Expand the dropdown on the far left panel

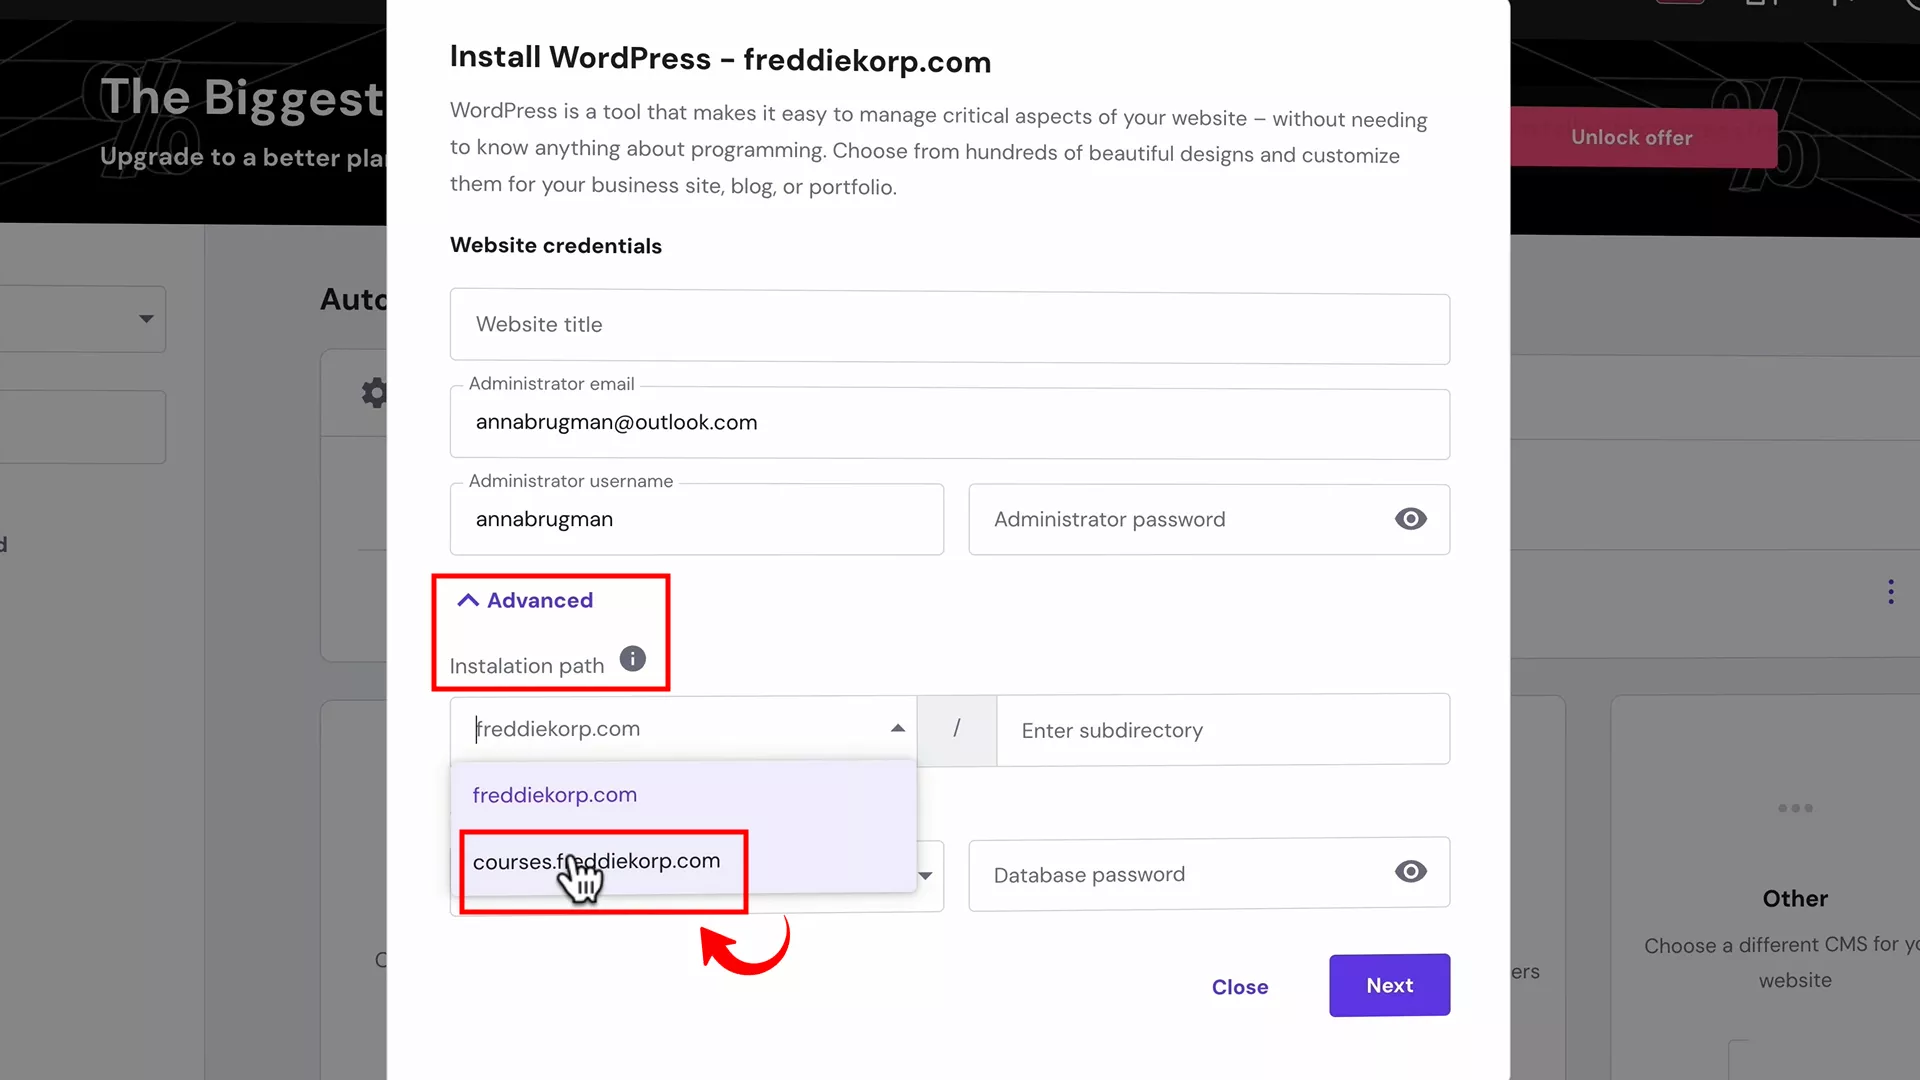[x=146, y=319]
